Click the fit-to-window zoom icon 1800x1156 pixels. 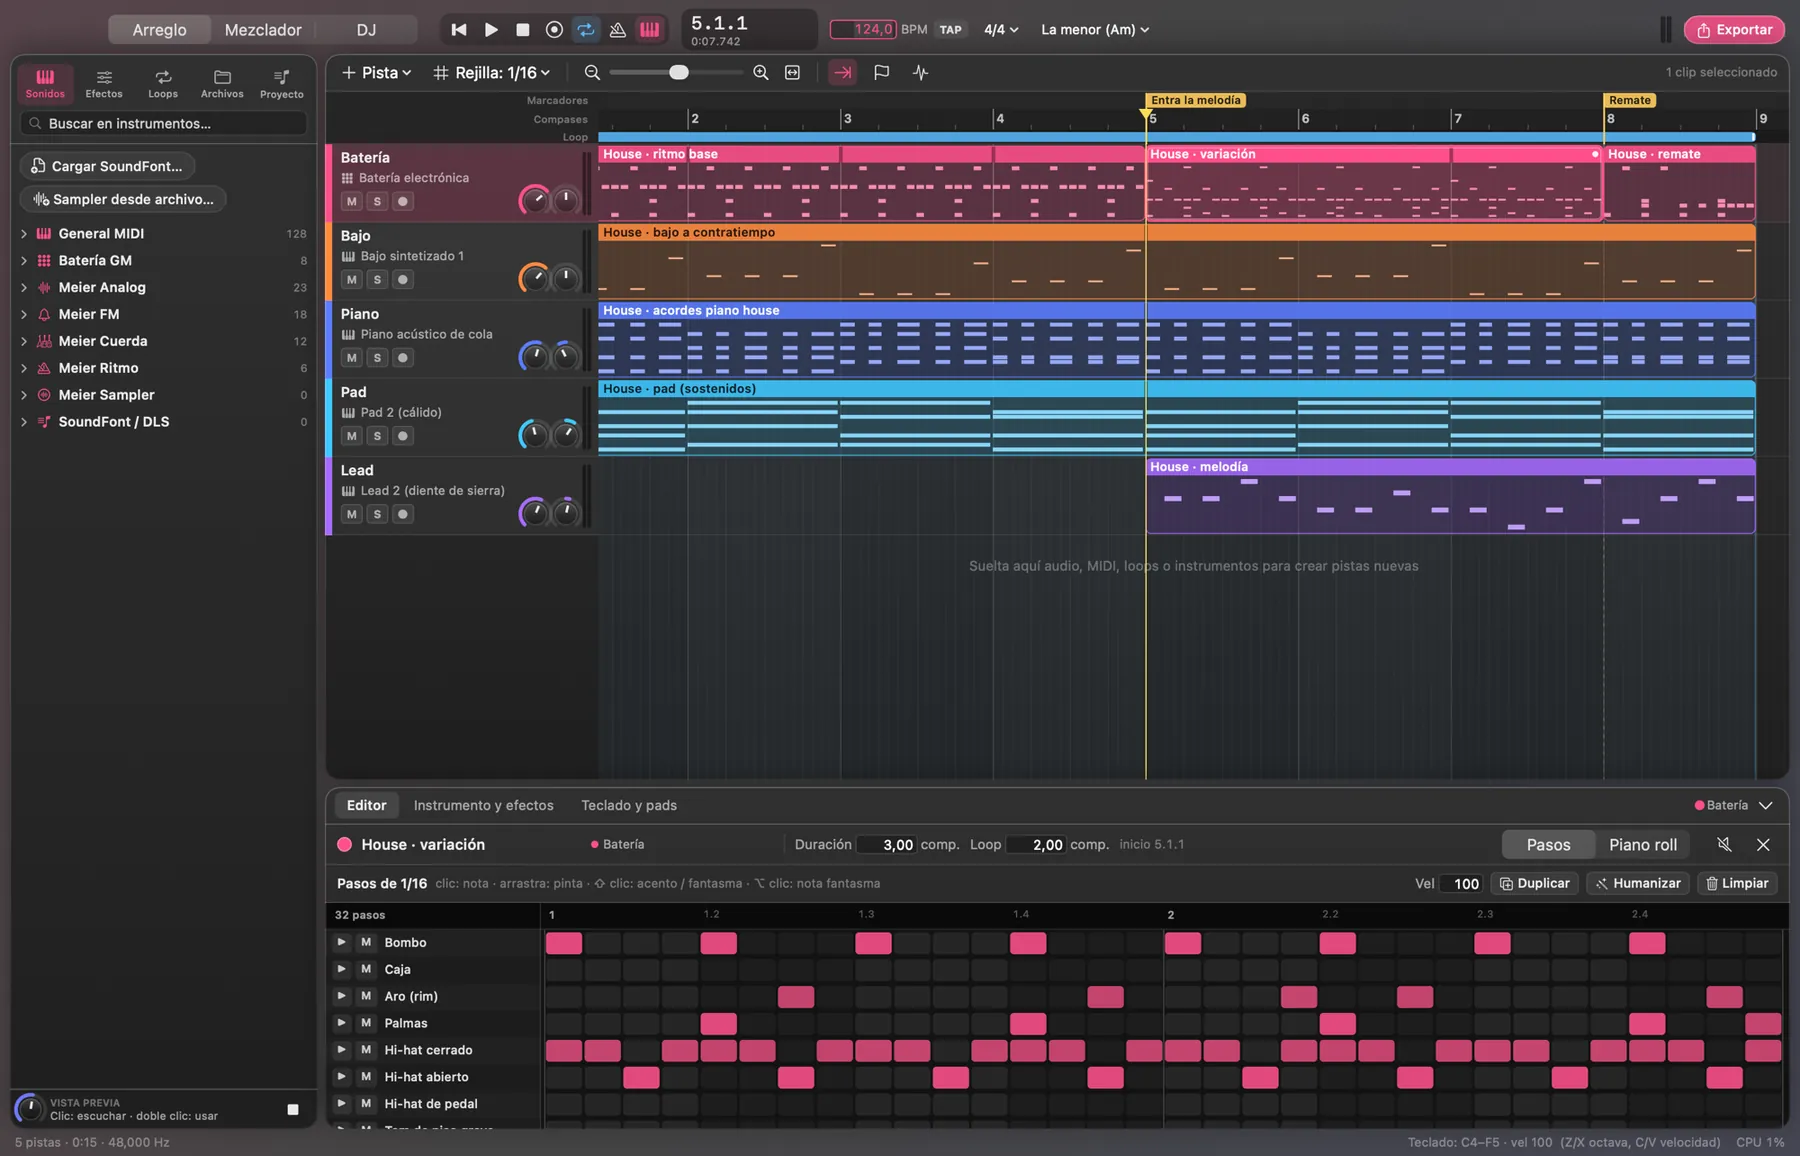point(793,72)
